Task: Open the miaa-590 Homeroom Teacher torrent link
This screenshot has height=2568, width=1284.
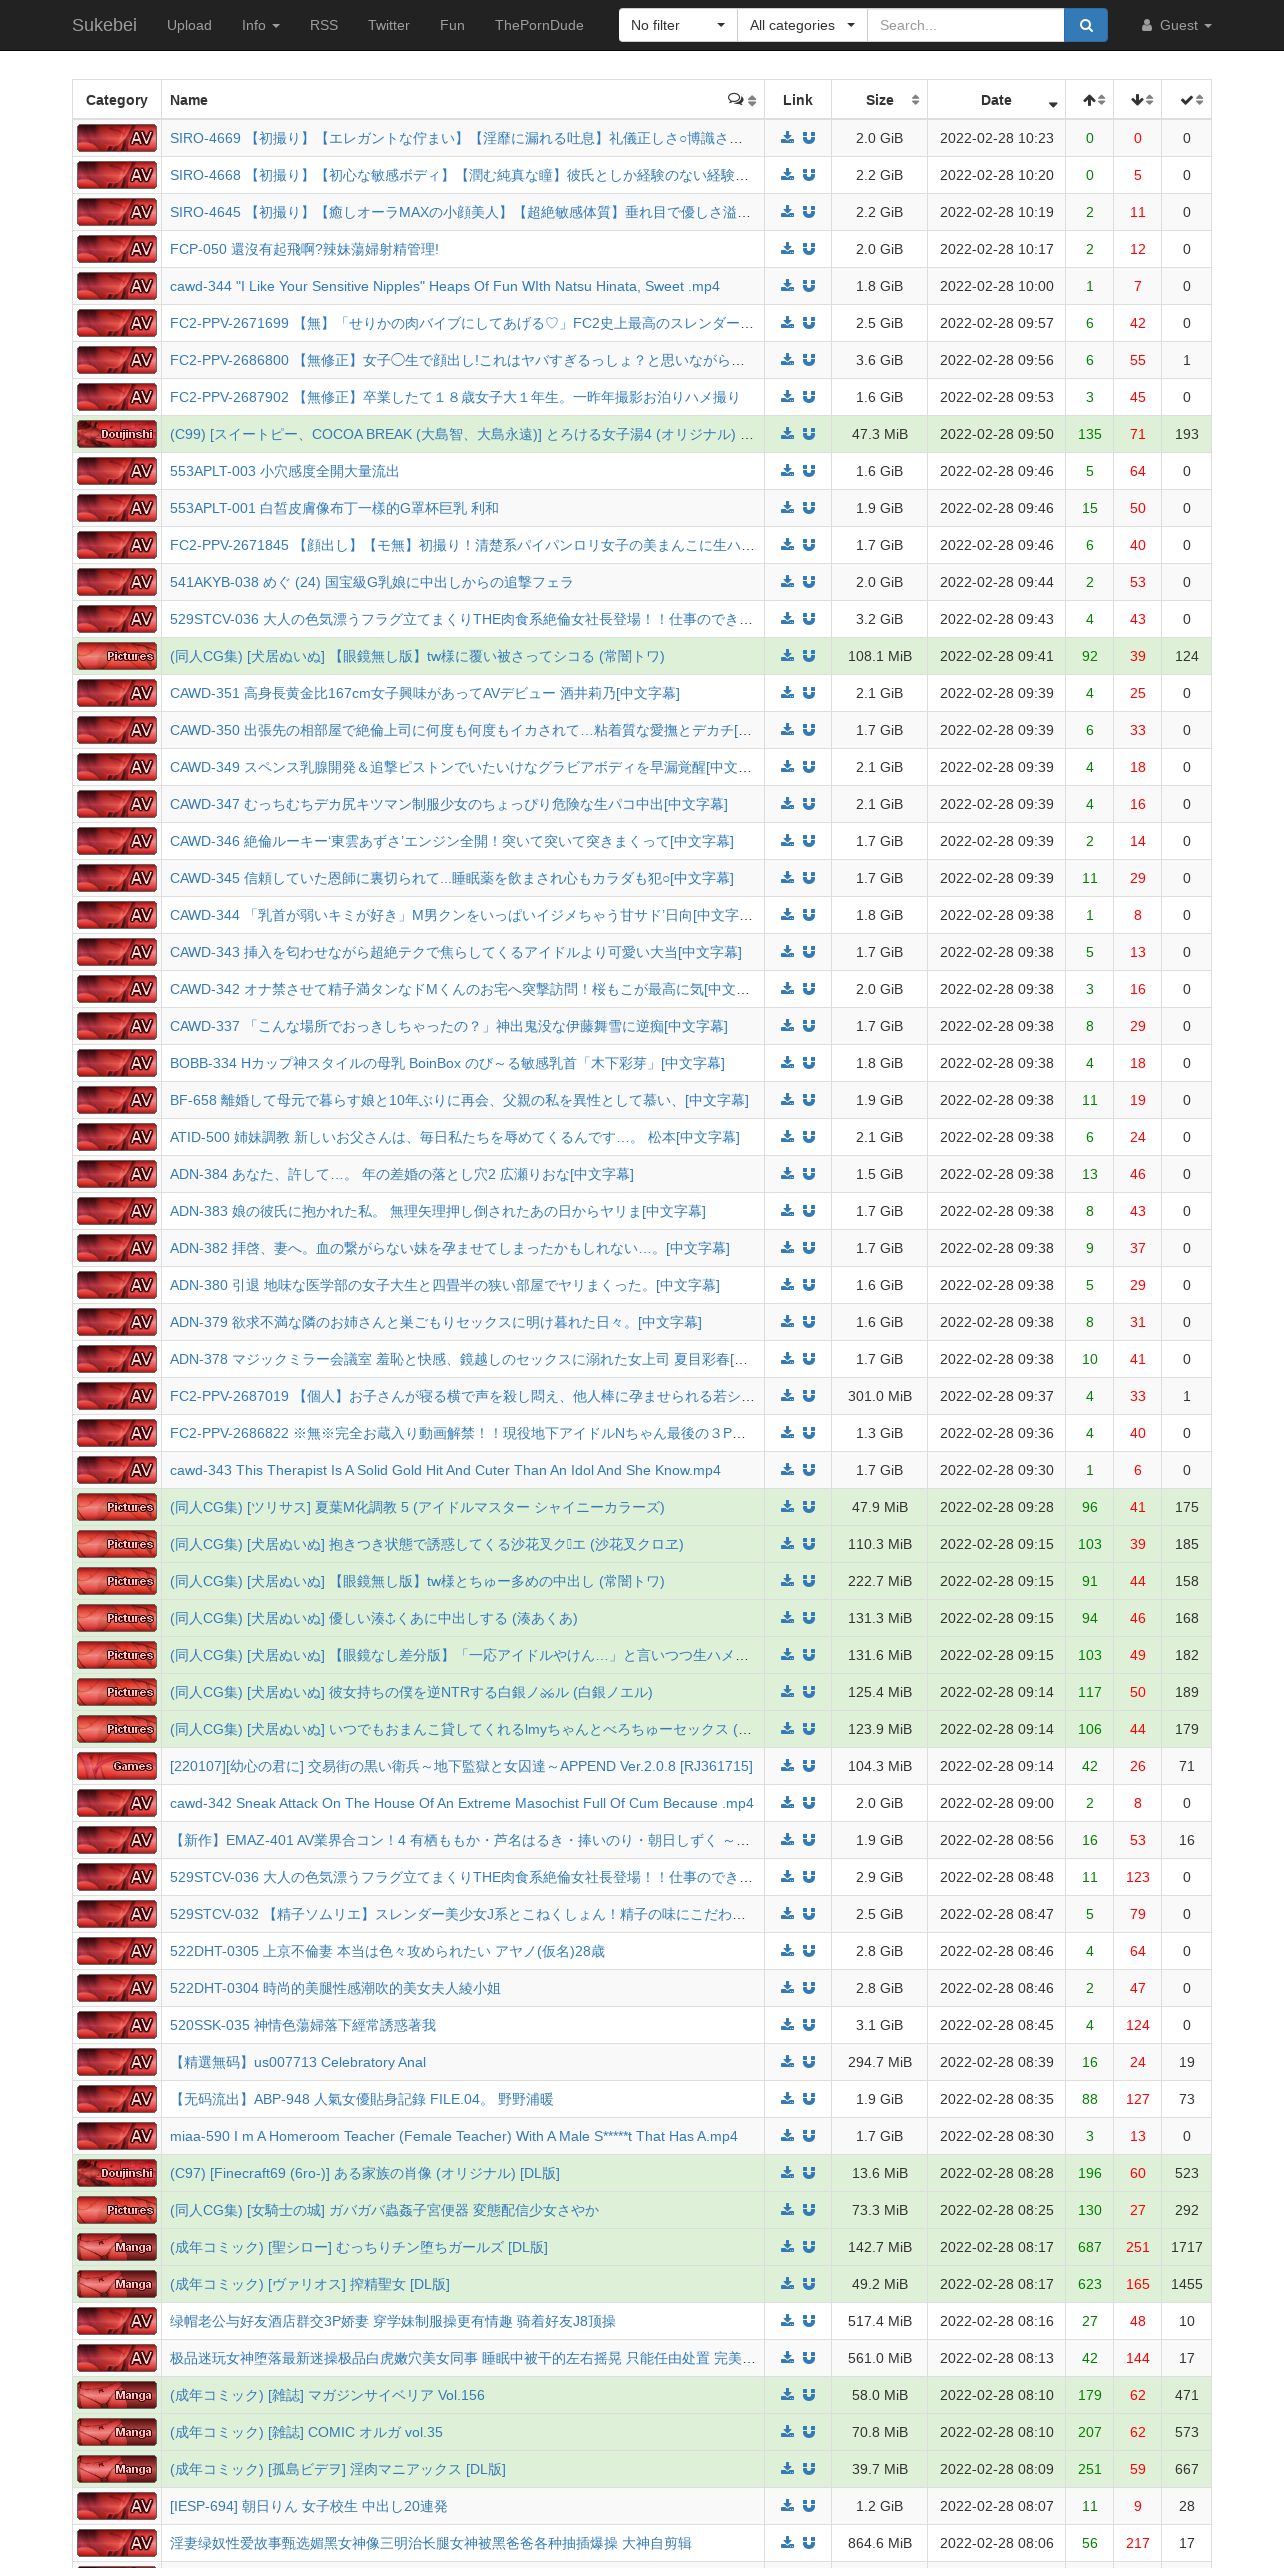Action: tap(453, 2136)
